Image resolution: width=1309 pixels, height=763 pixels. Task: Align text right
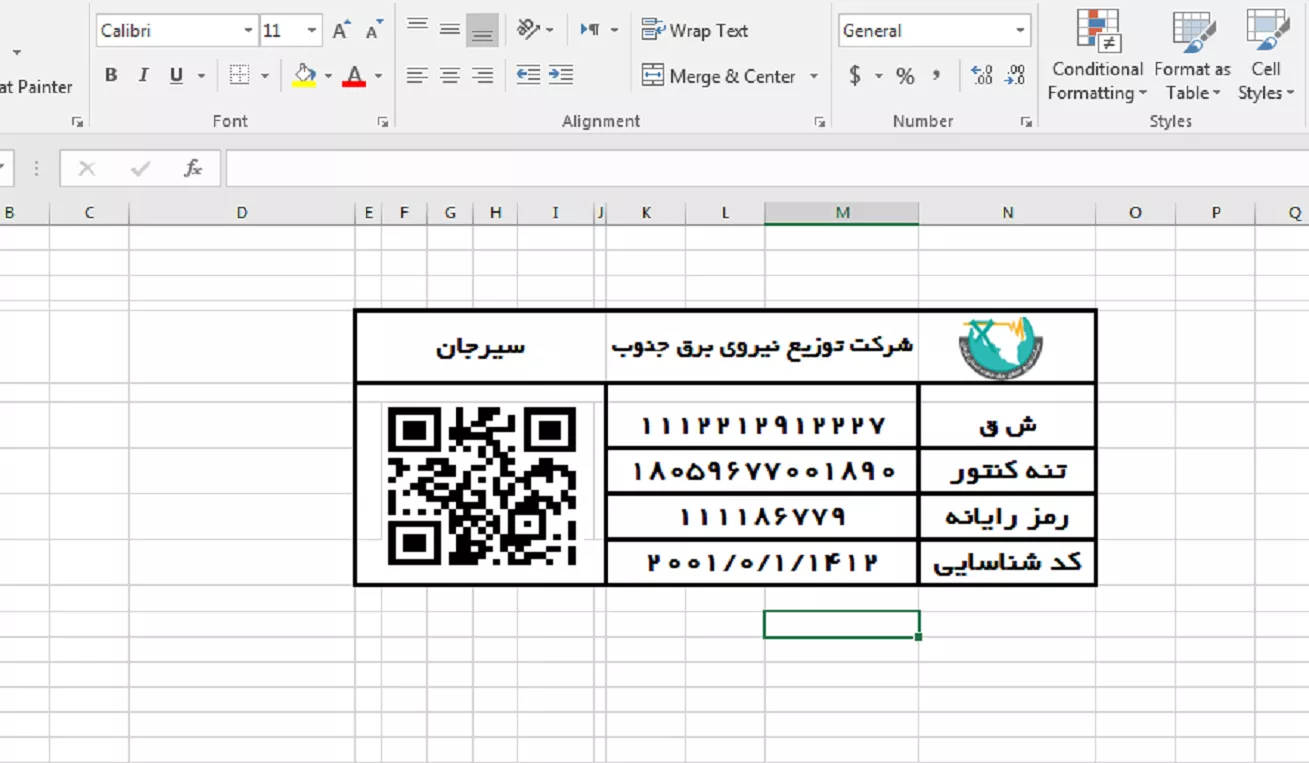(x=483, y=76)
